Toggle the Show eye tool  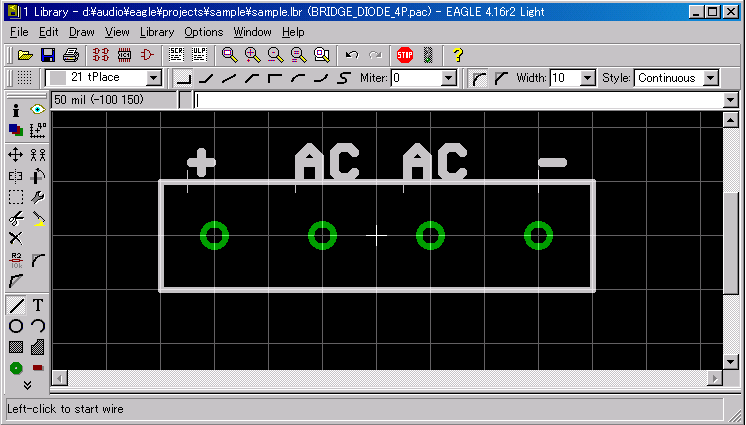pos(38,110)
